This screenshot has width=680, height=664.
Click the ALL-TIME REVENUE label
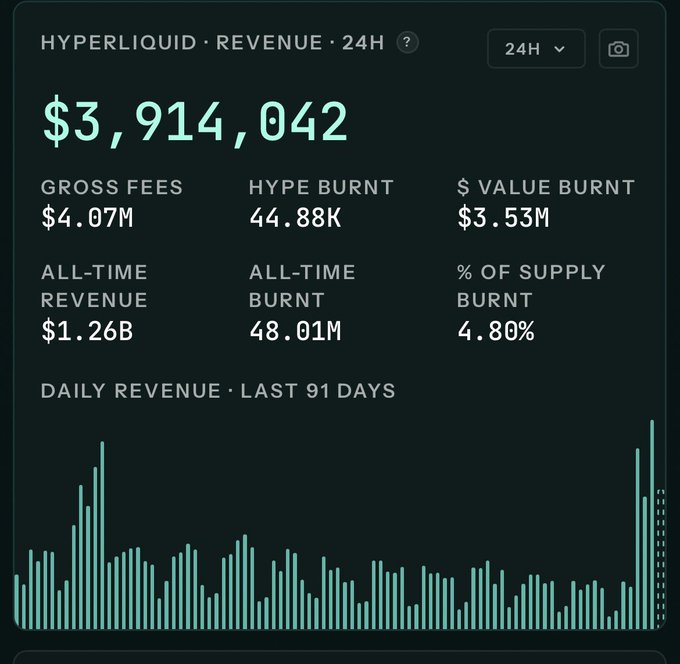pyautogui.click(x=95, y=286)
